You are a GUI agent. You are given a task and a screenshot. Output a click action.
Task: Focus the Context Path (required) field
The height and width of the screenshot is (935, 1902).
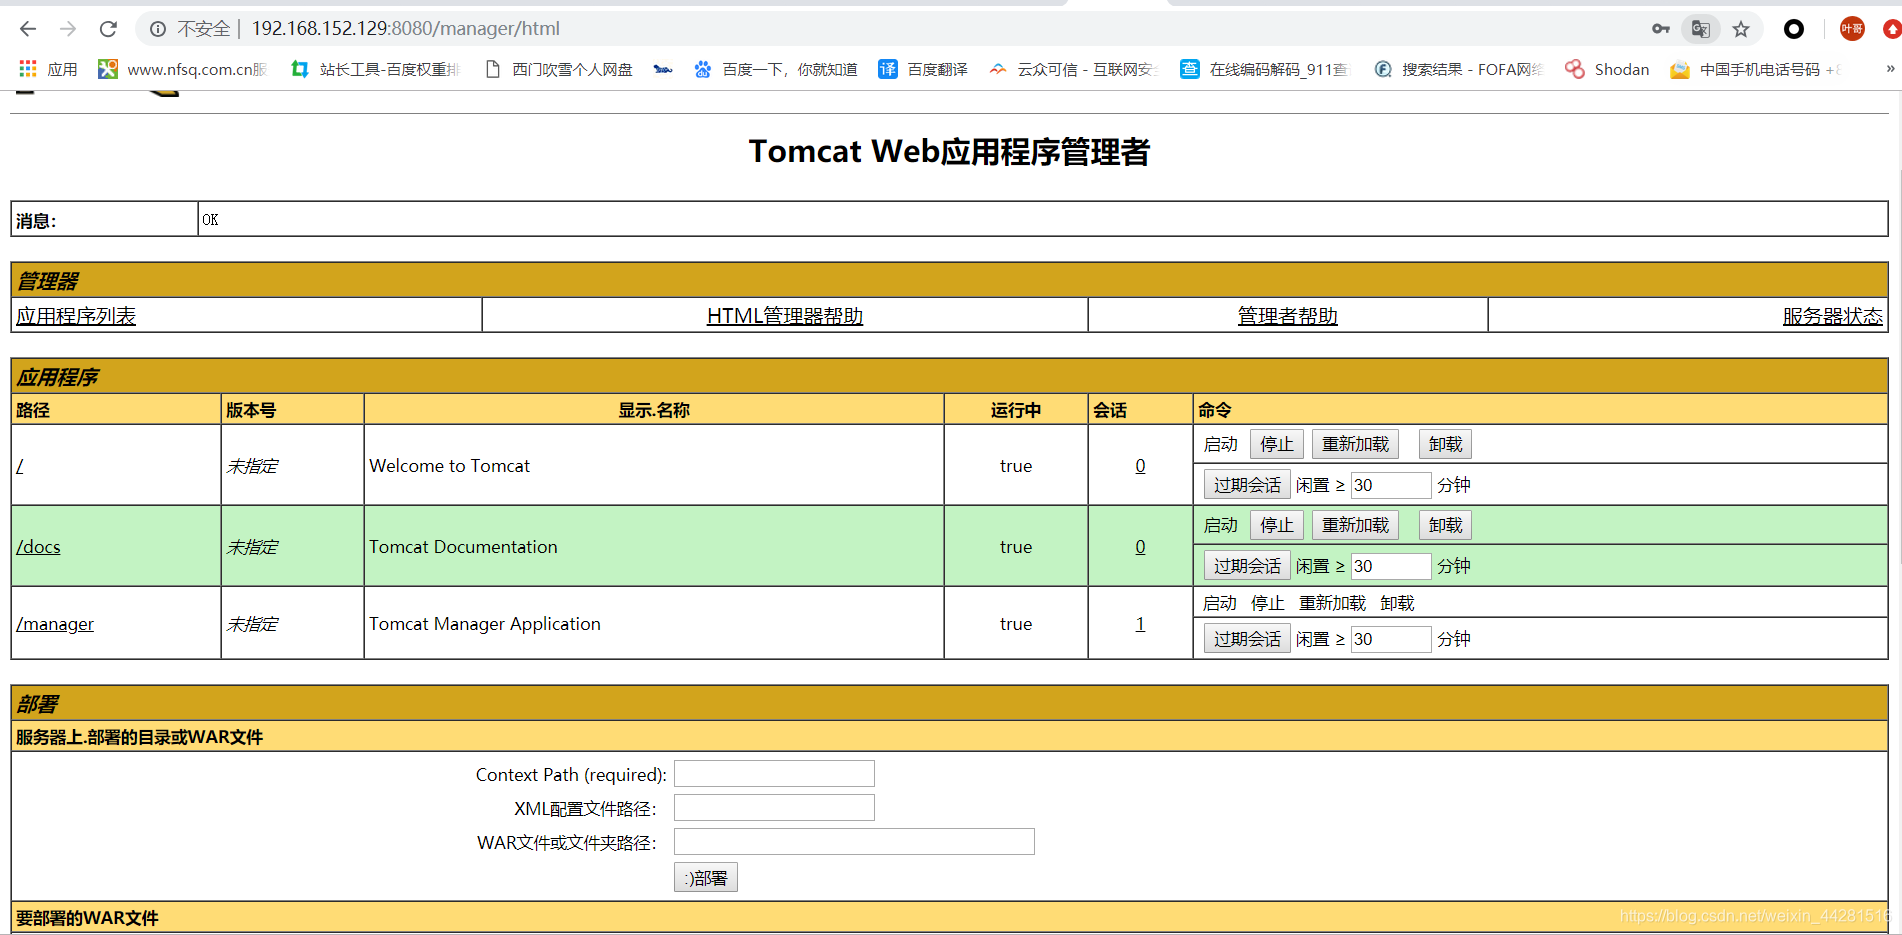(774, 774)
